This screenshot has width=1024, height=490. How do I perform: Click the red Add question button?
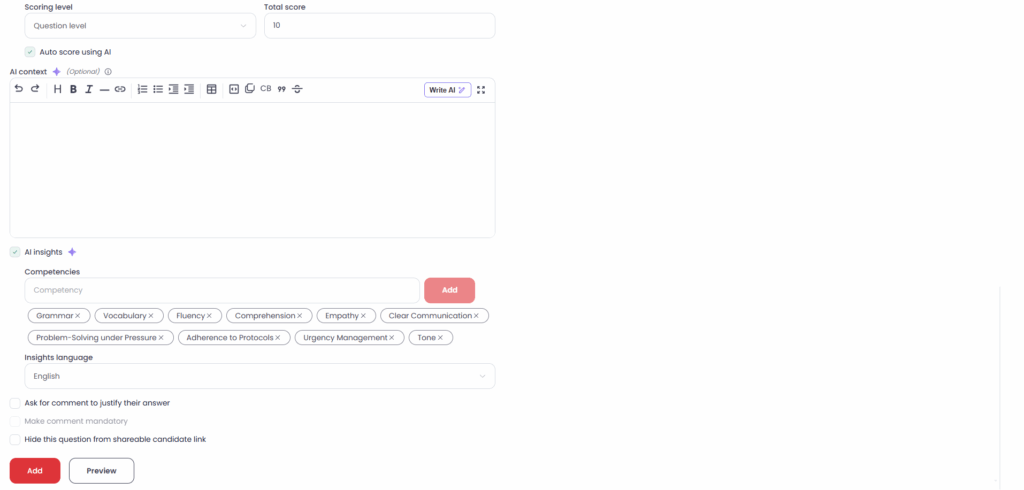(x=35, y=470)
